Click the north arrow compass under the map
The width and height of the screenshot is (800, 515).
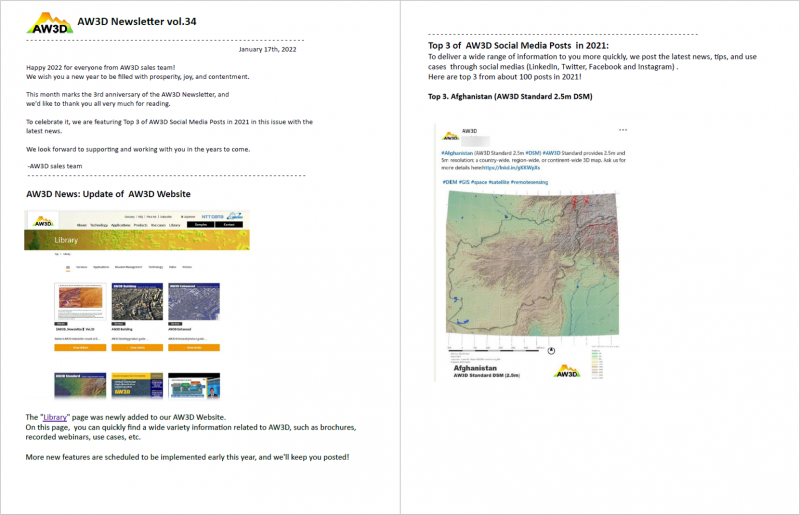[x=551, y=351]
